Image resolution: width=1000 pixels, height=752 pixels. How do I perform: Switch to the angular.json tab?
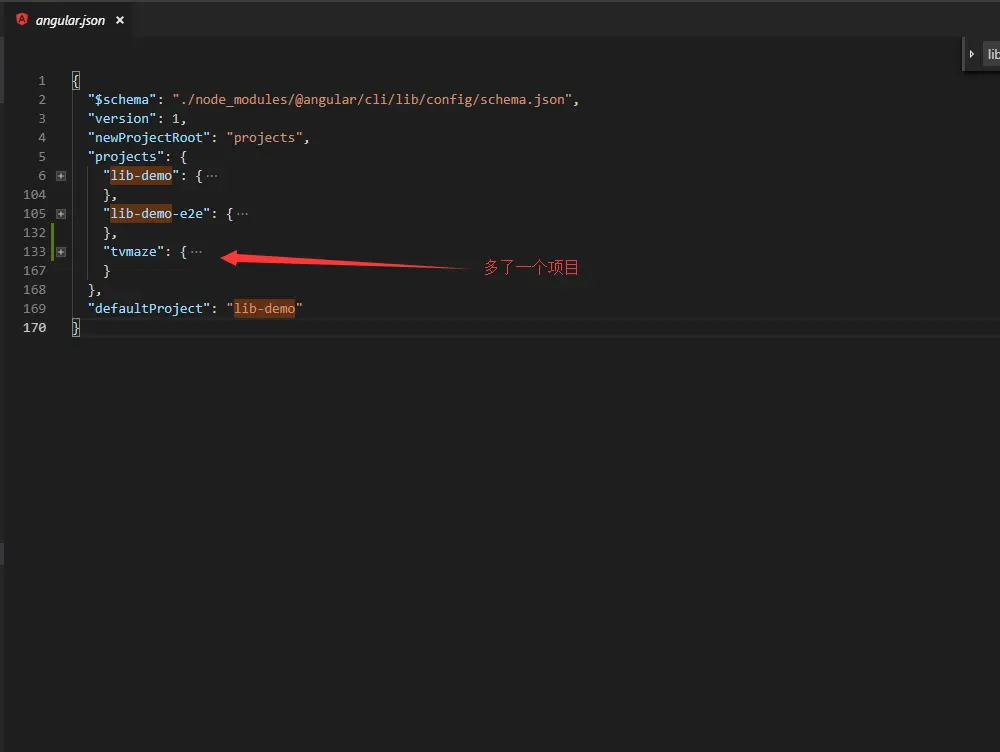70,20
